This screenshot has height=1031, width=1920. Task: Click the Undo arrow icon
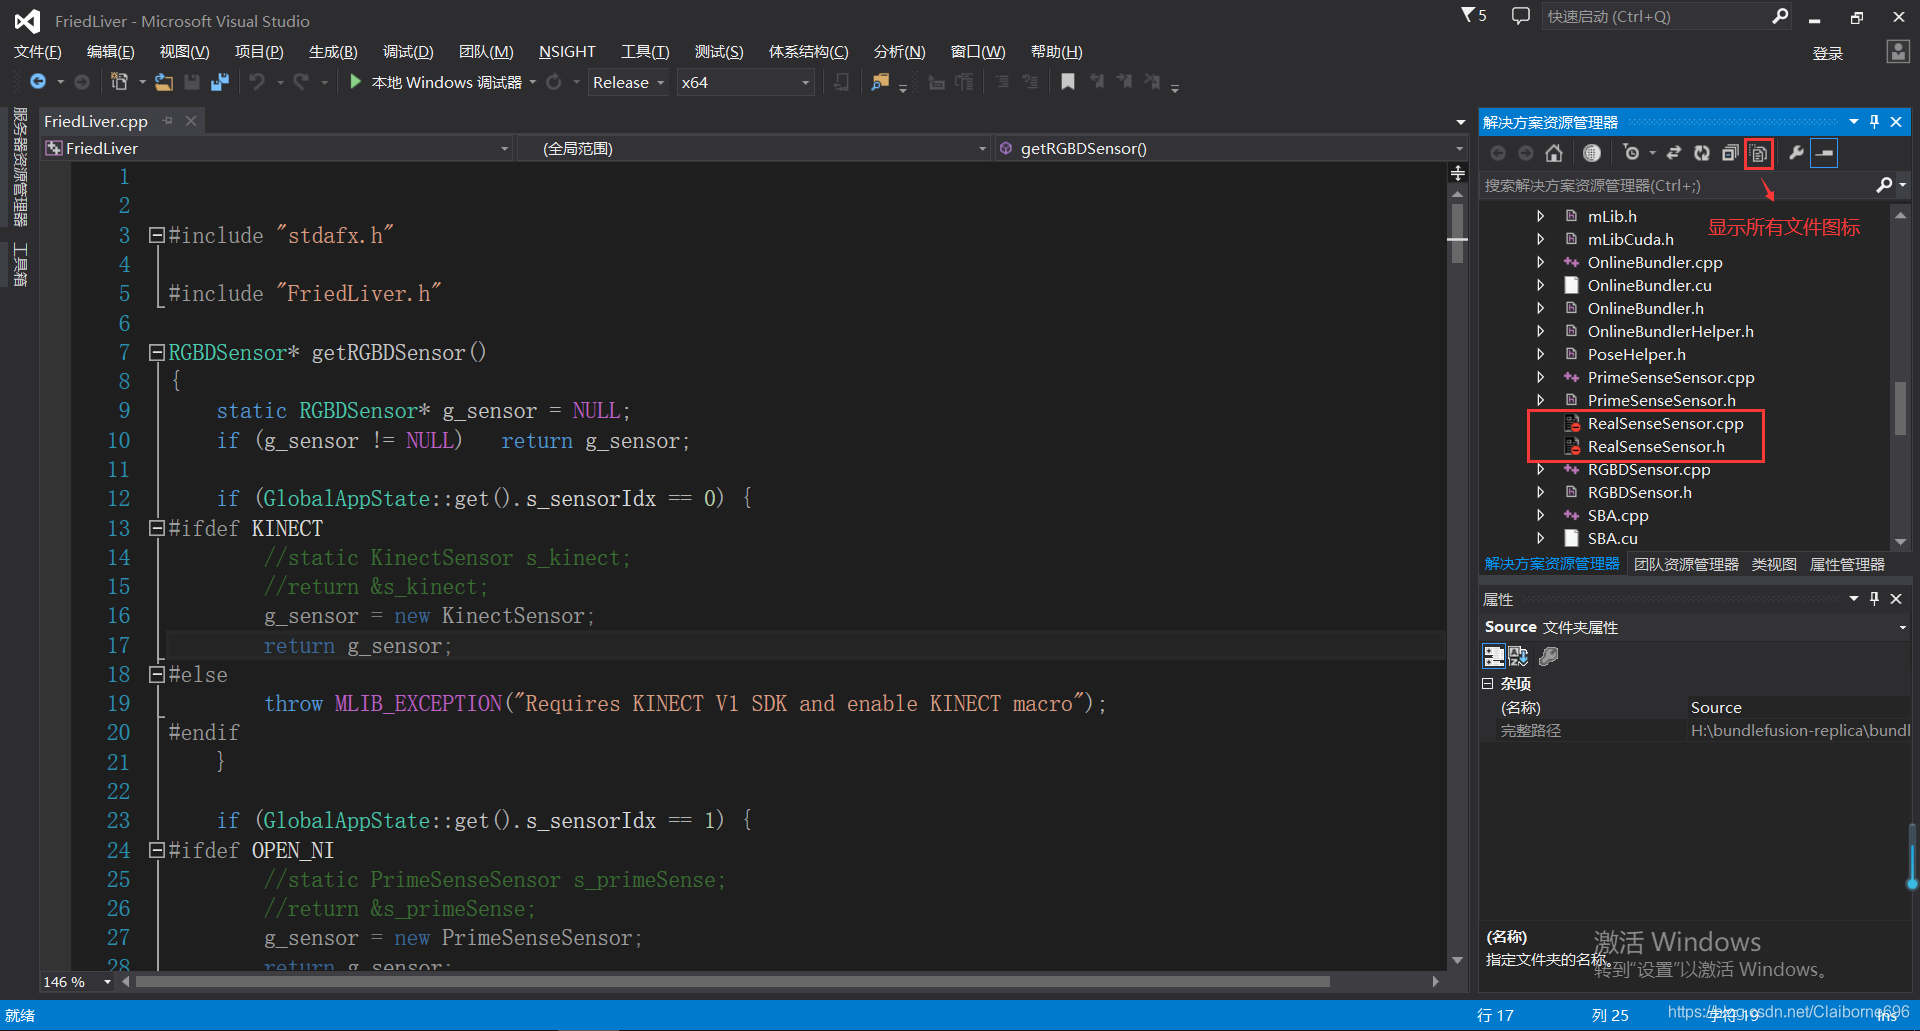258,82
